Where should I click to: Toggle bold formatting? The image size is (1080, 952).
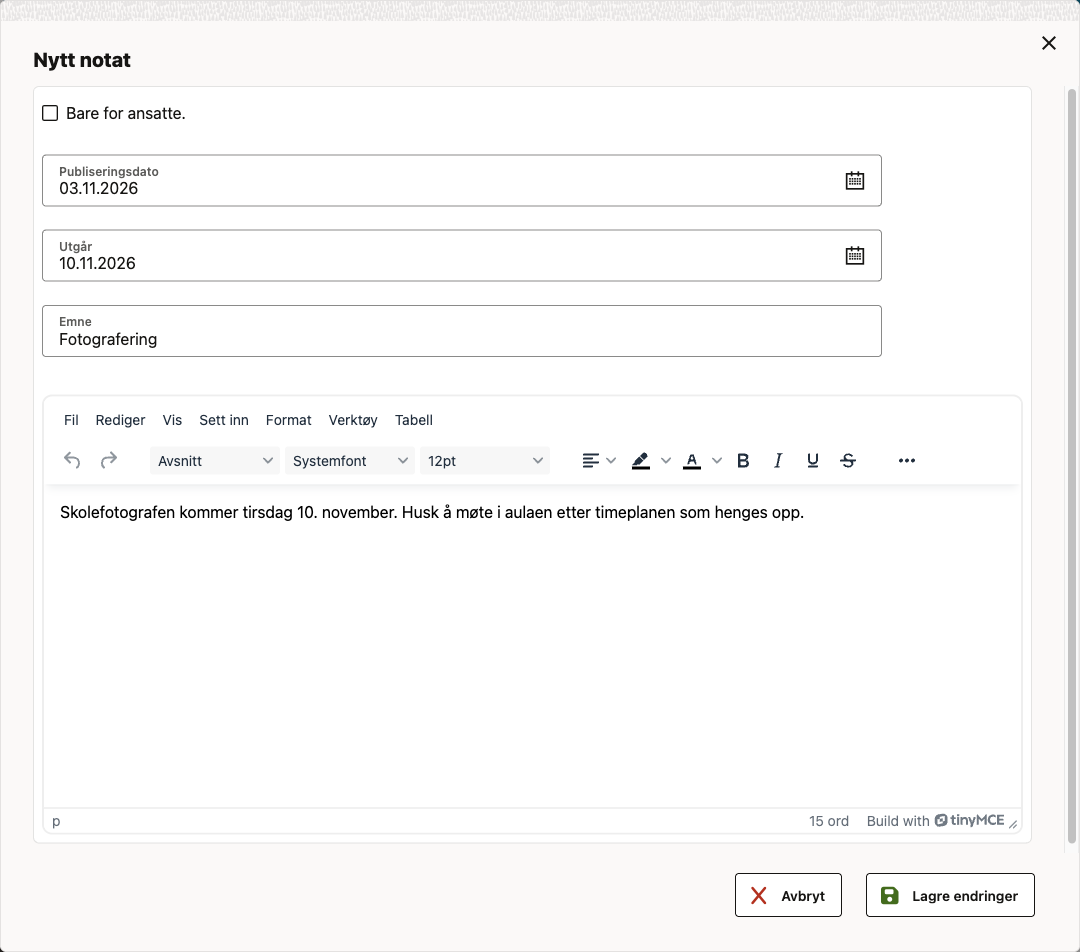742,461
